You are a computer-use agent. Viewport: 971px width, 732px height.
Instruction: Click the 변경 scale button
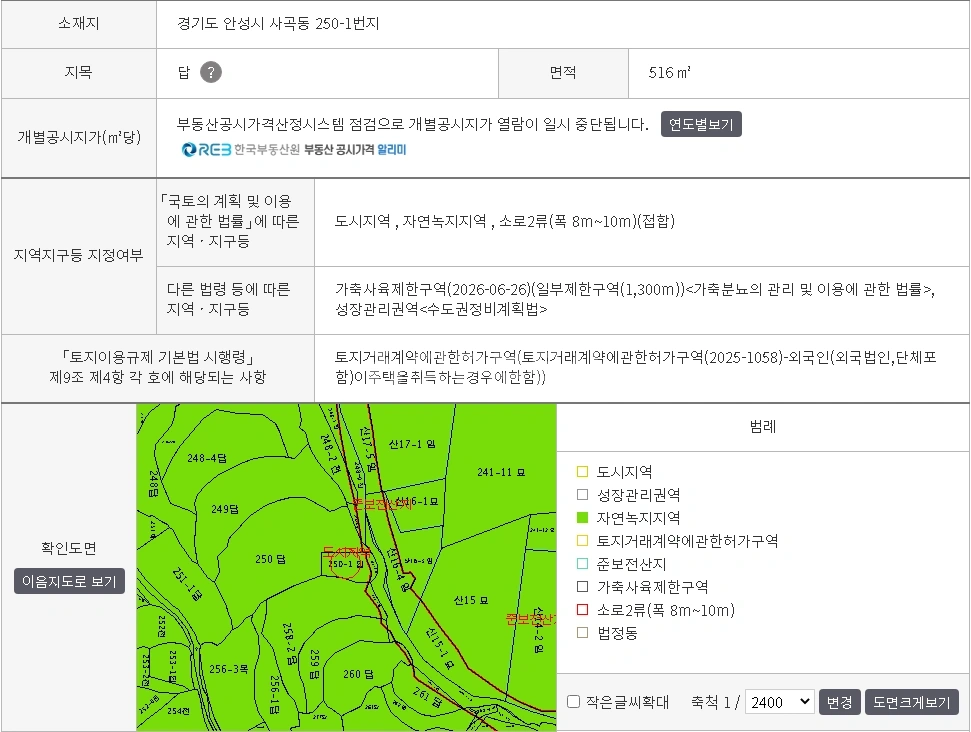840,702
